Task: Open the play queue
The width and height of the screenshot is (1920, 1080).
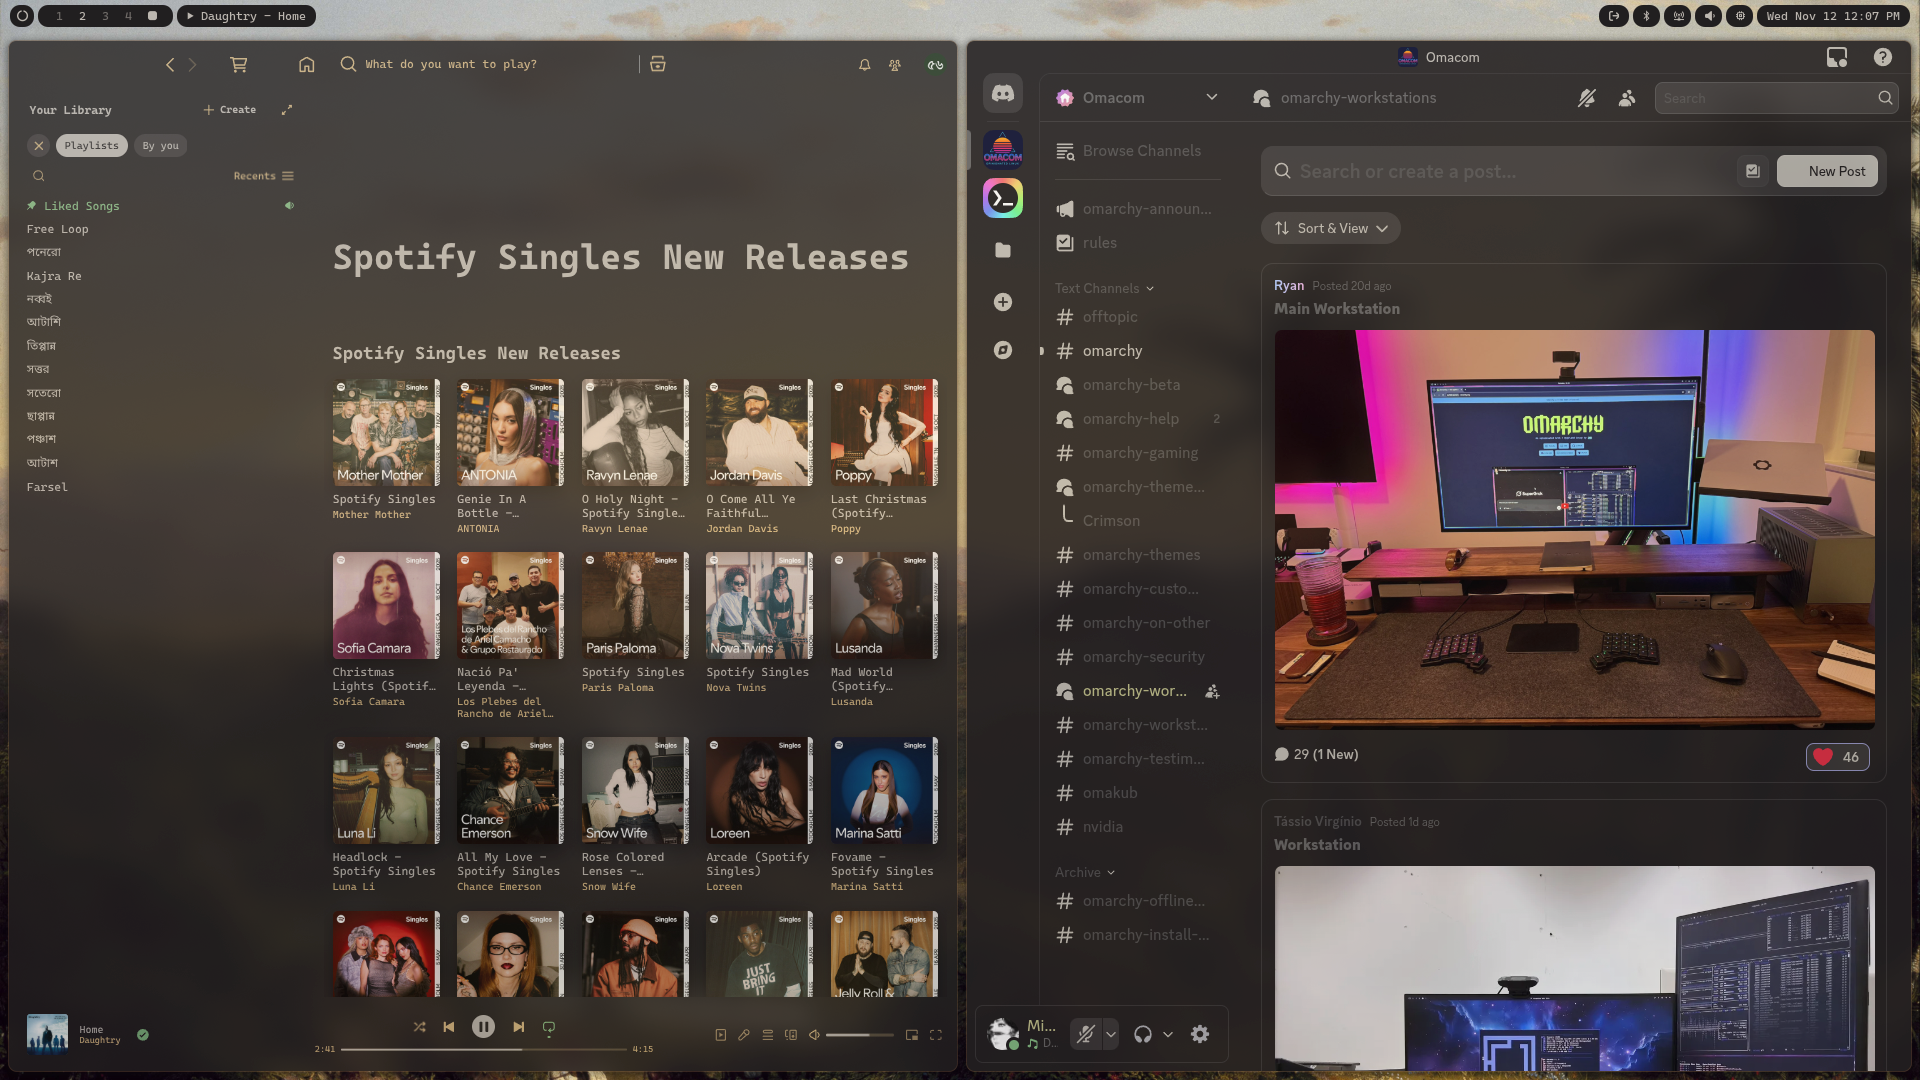Action: pos(767,1035)
